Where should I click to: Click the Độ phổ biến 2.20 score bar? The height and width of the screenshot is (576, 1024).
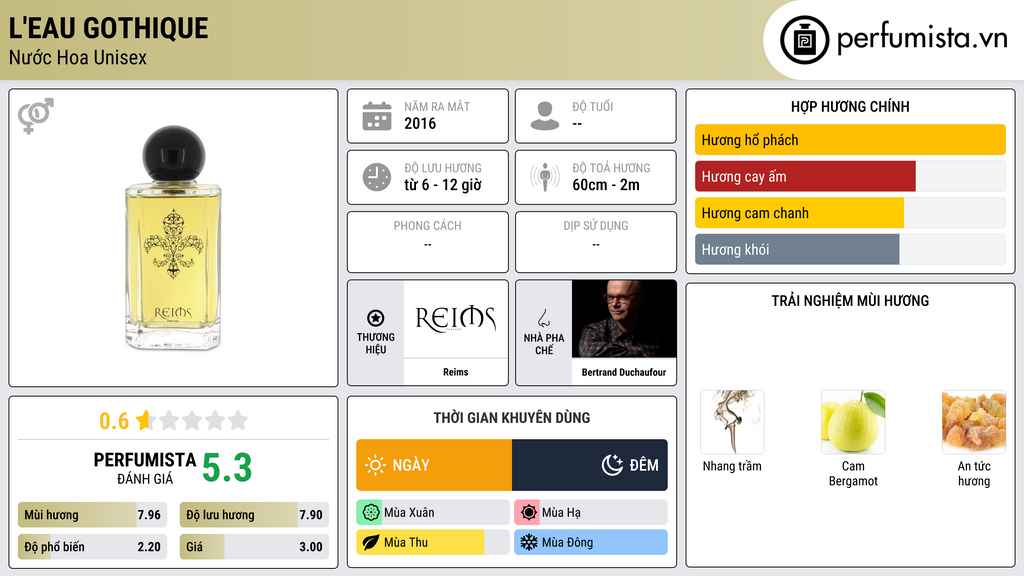[93, 547]
